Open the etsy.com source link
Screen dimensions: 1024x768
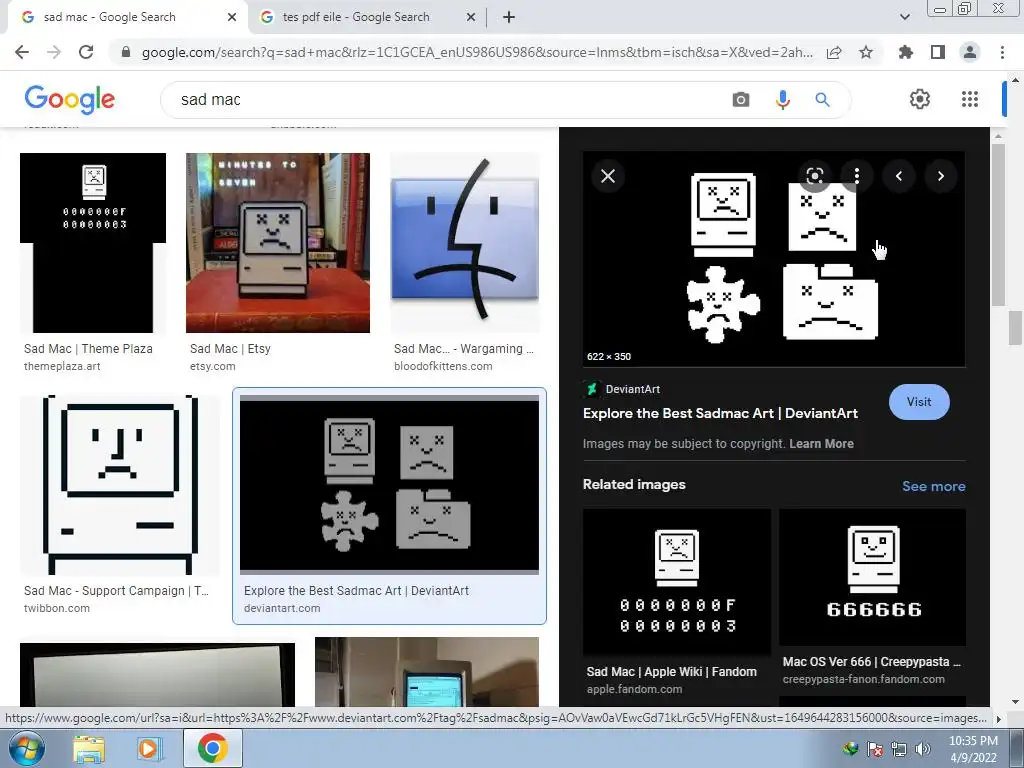pos(212,366)
